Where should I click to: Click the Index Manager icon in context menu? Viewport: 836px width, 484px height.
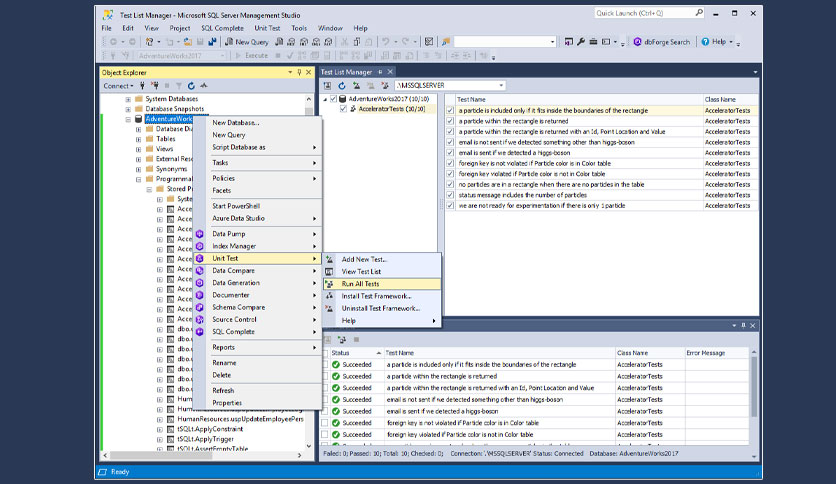[x=199, y=246]
